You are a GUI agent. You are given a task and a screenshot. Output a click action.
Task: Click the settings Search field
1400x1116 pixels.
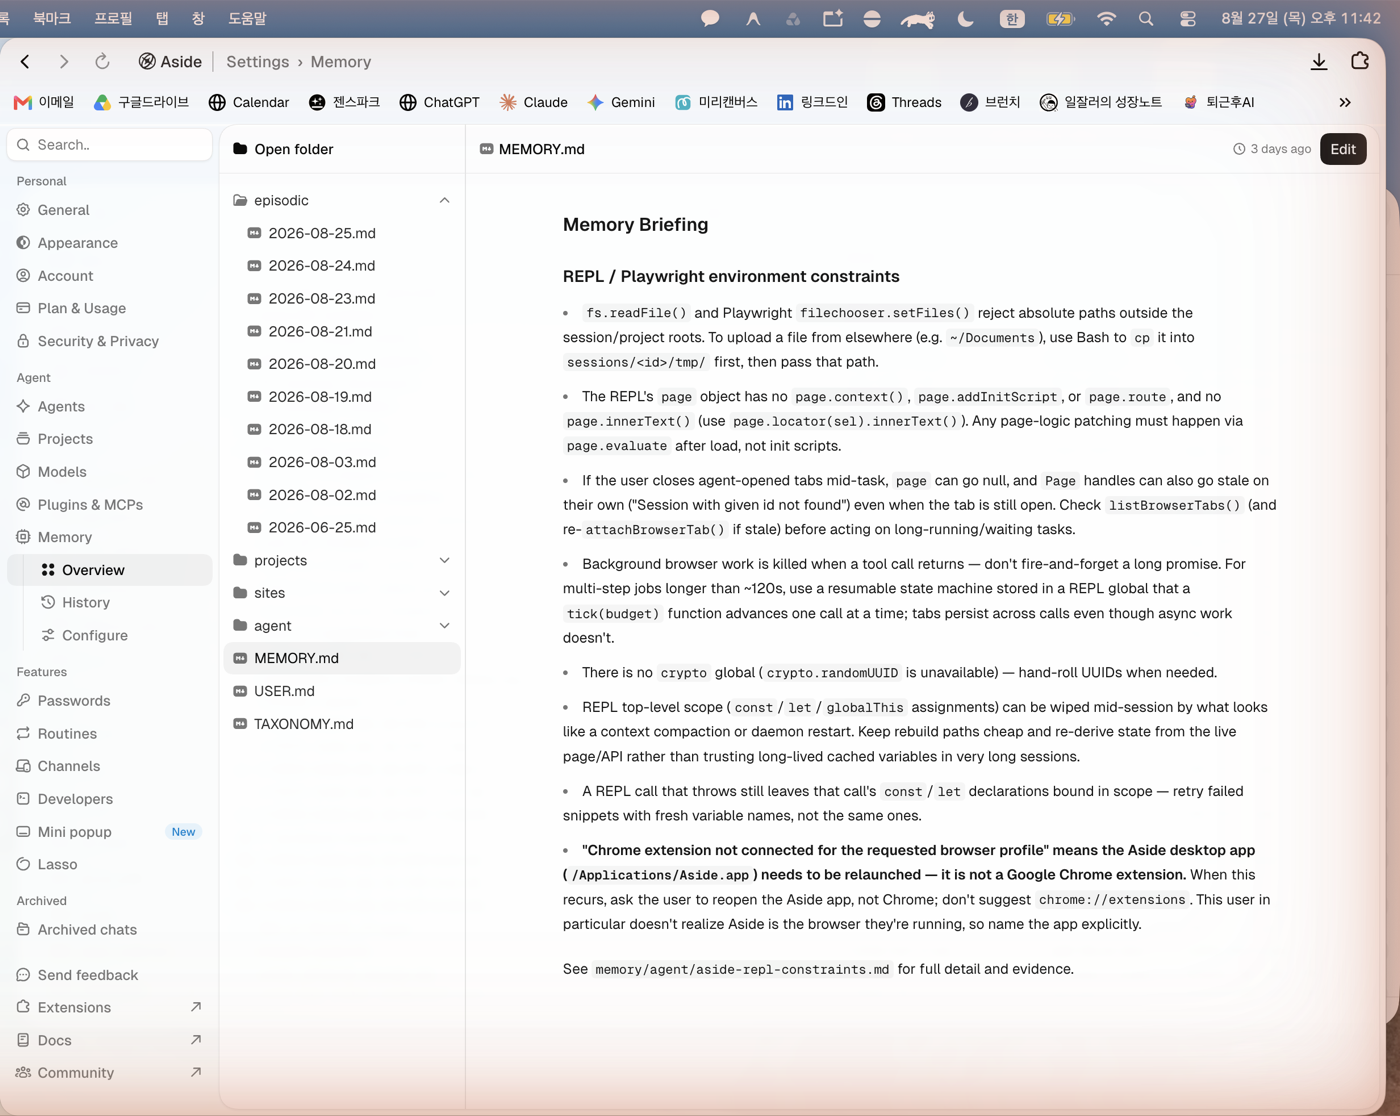110,145
